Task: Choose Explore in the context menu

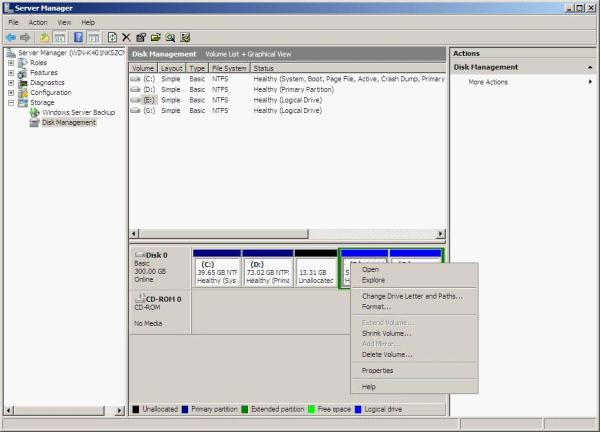Action: pos(414,280)
